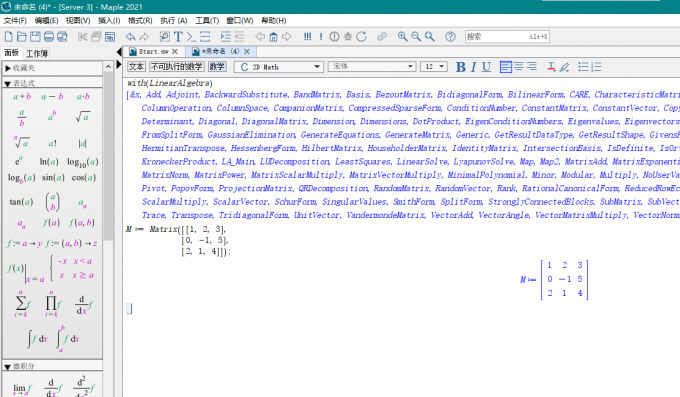This screenshot has height=397, width=680.
Task: Interrupt computation with the stop icon
Action: point(334,37)
